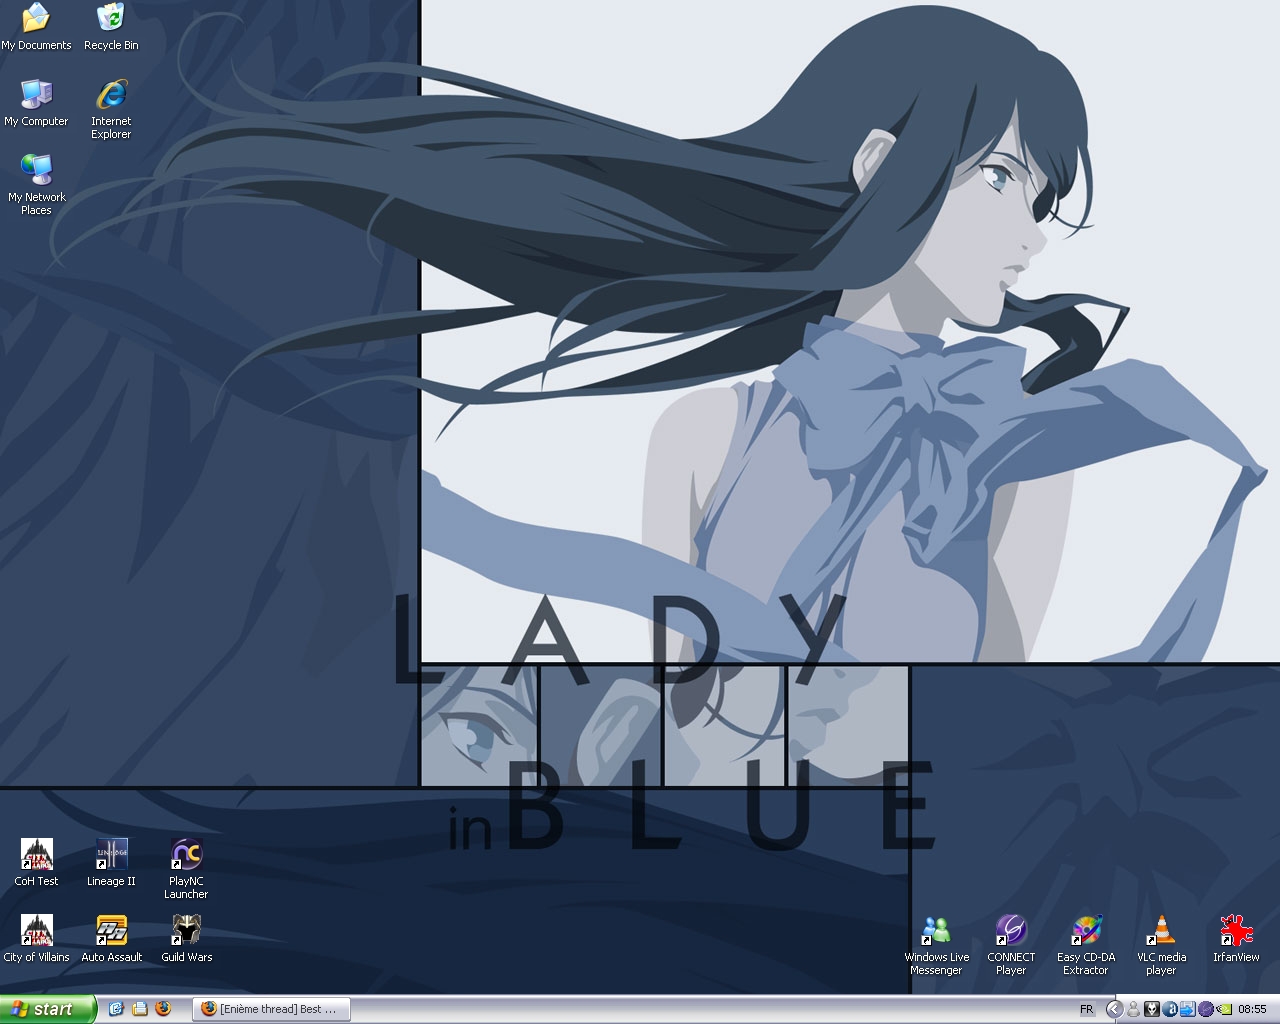Select the Internet Explorer desktop shortcut
Viewport: 1280px width, 1024px height.
[111, 110]
